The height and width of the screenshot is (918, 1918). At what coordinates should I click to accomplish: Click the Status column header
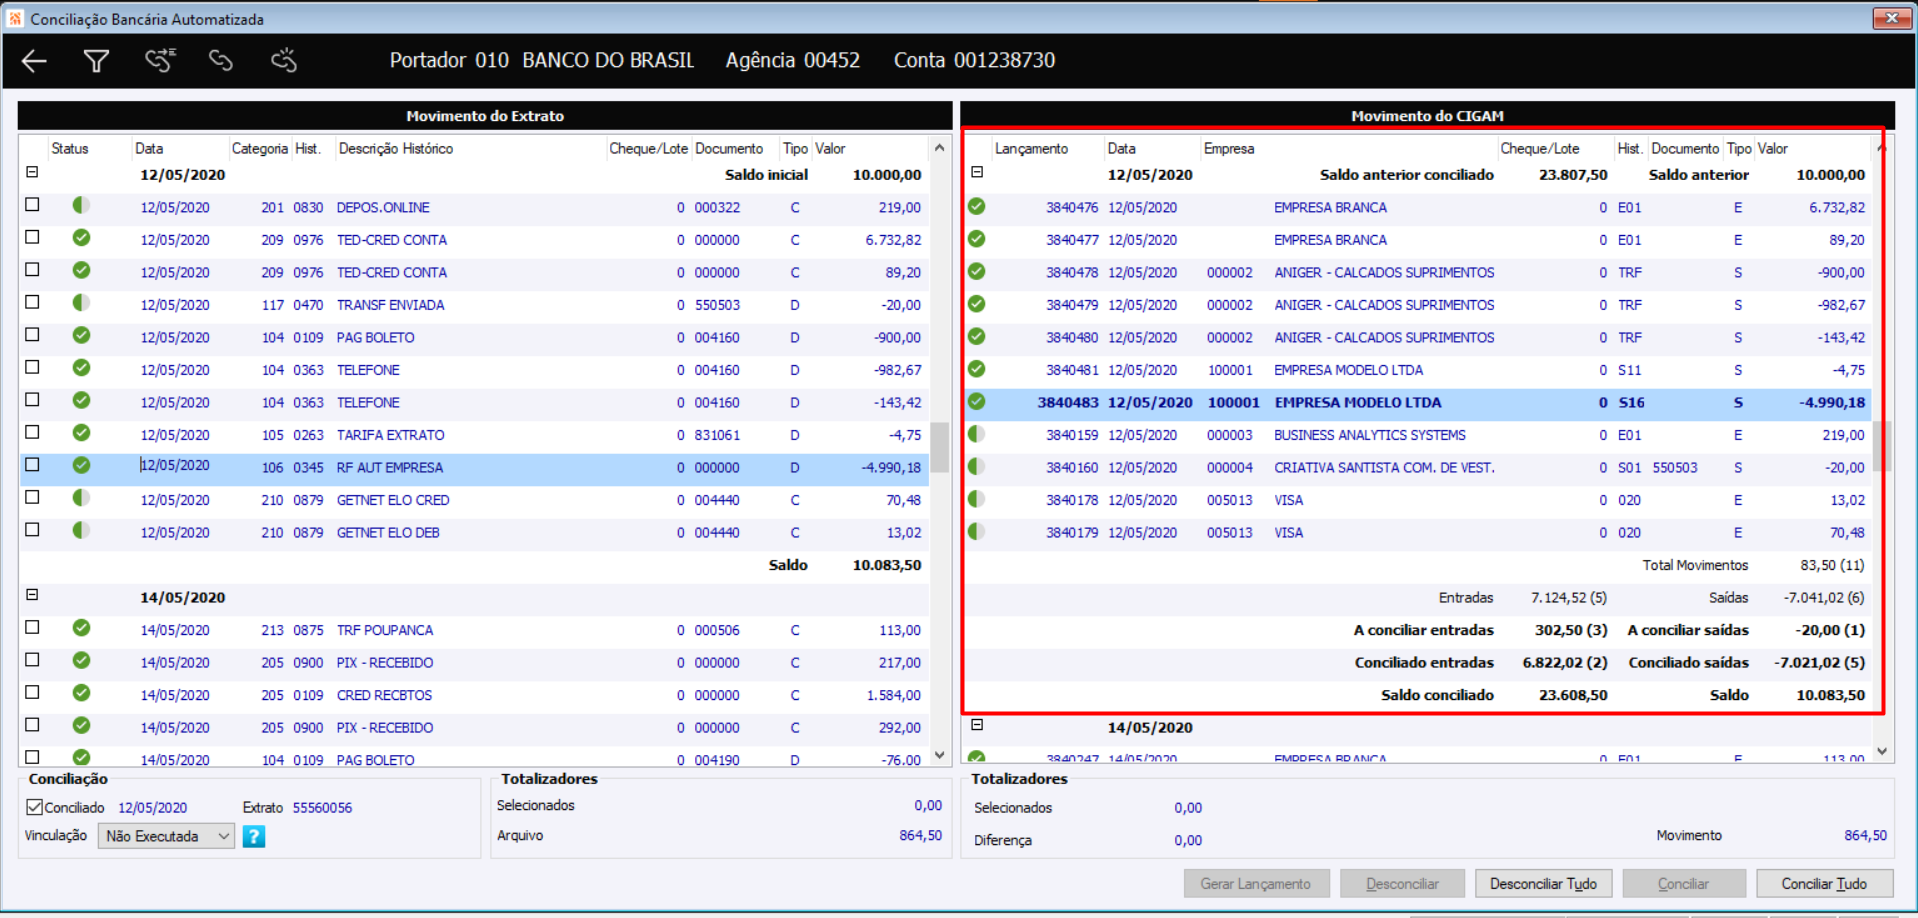(x=70, y=149)
